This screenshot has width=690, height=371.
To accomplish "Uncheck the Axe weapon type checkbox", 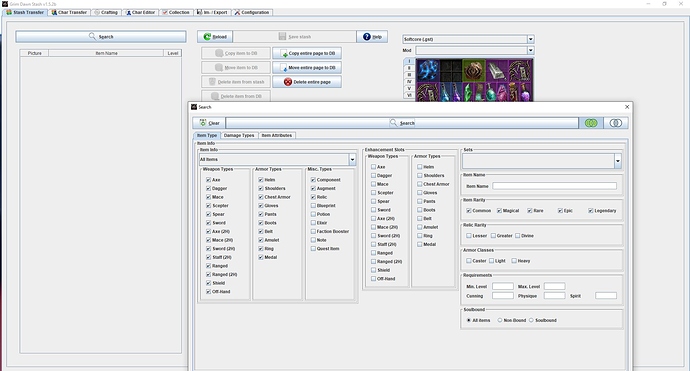I will 208,180.
